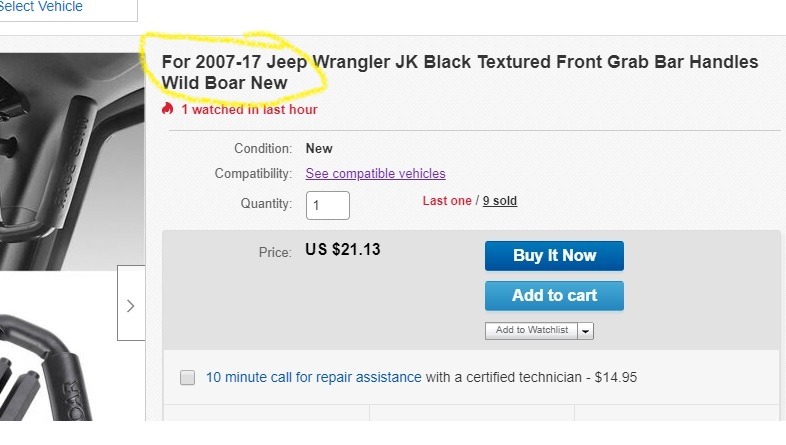Viewport: 786px width, 445px height.
Task: Click into the Quantity input field
Action: pyautogui.click(x=327, y=205)
